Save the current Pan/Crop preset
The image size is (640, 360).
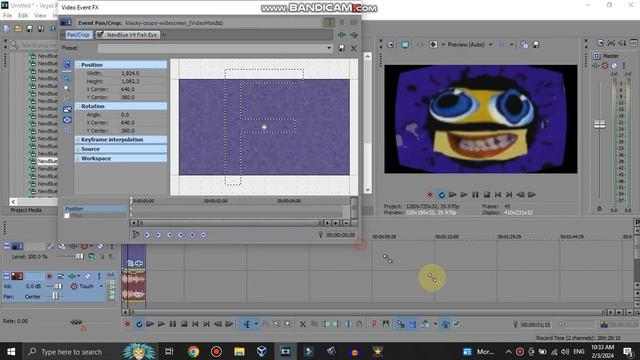(342, 48)
